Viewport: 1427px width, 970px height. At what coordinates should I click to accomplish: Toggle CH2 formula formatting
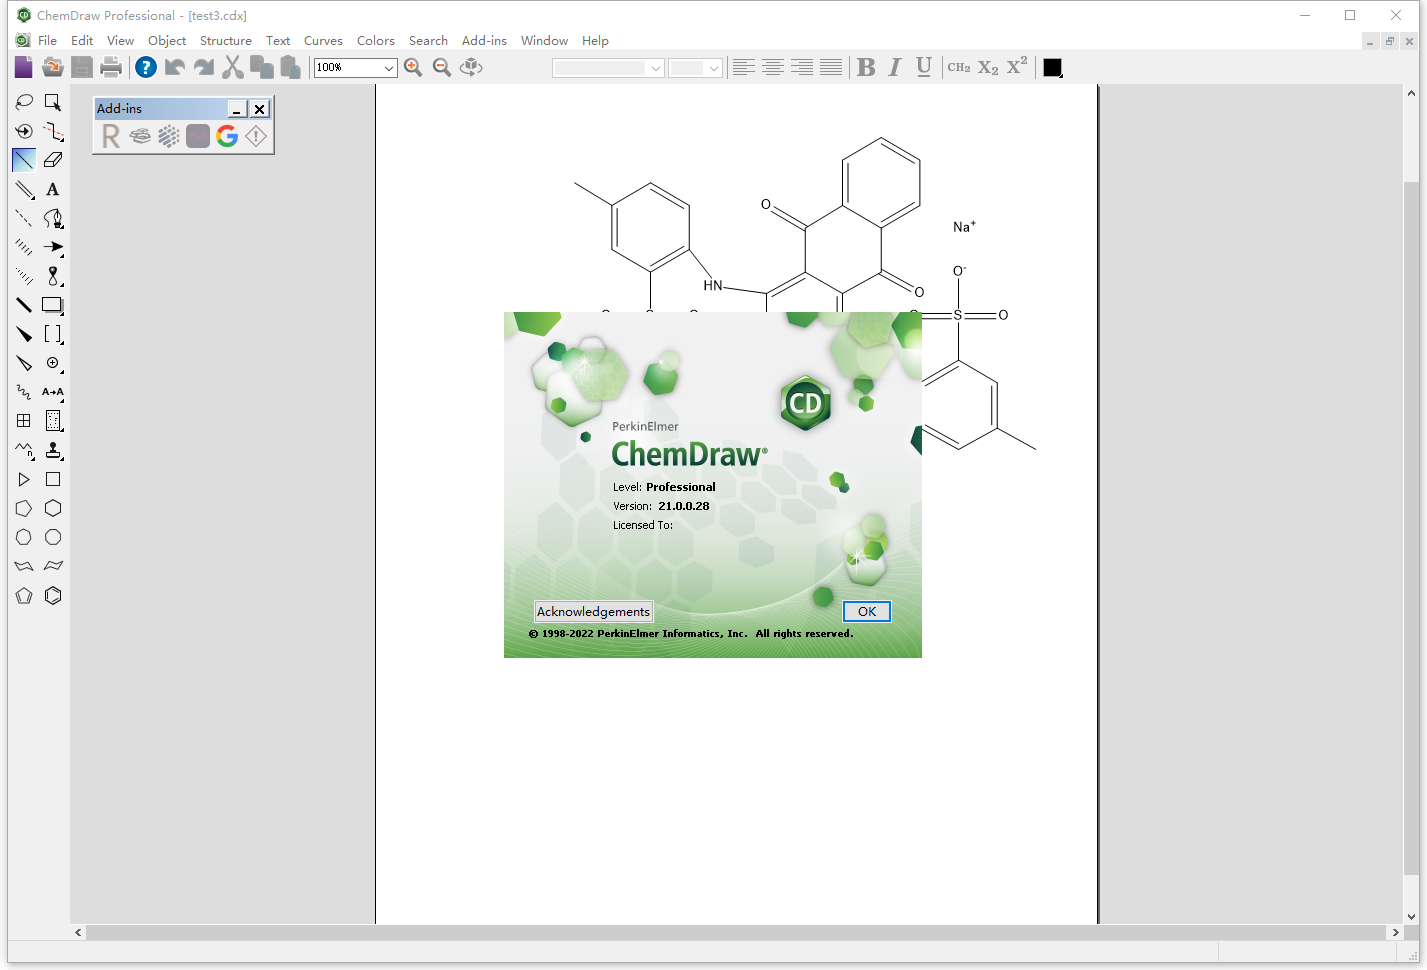point(959,67)
